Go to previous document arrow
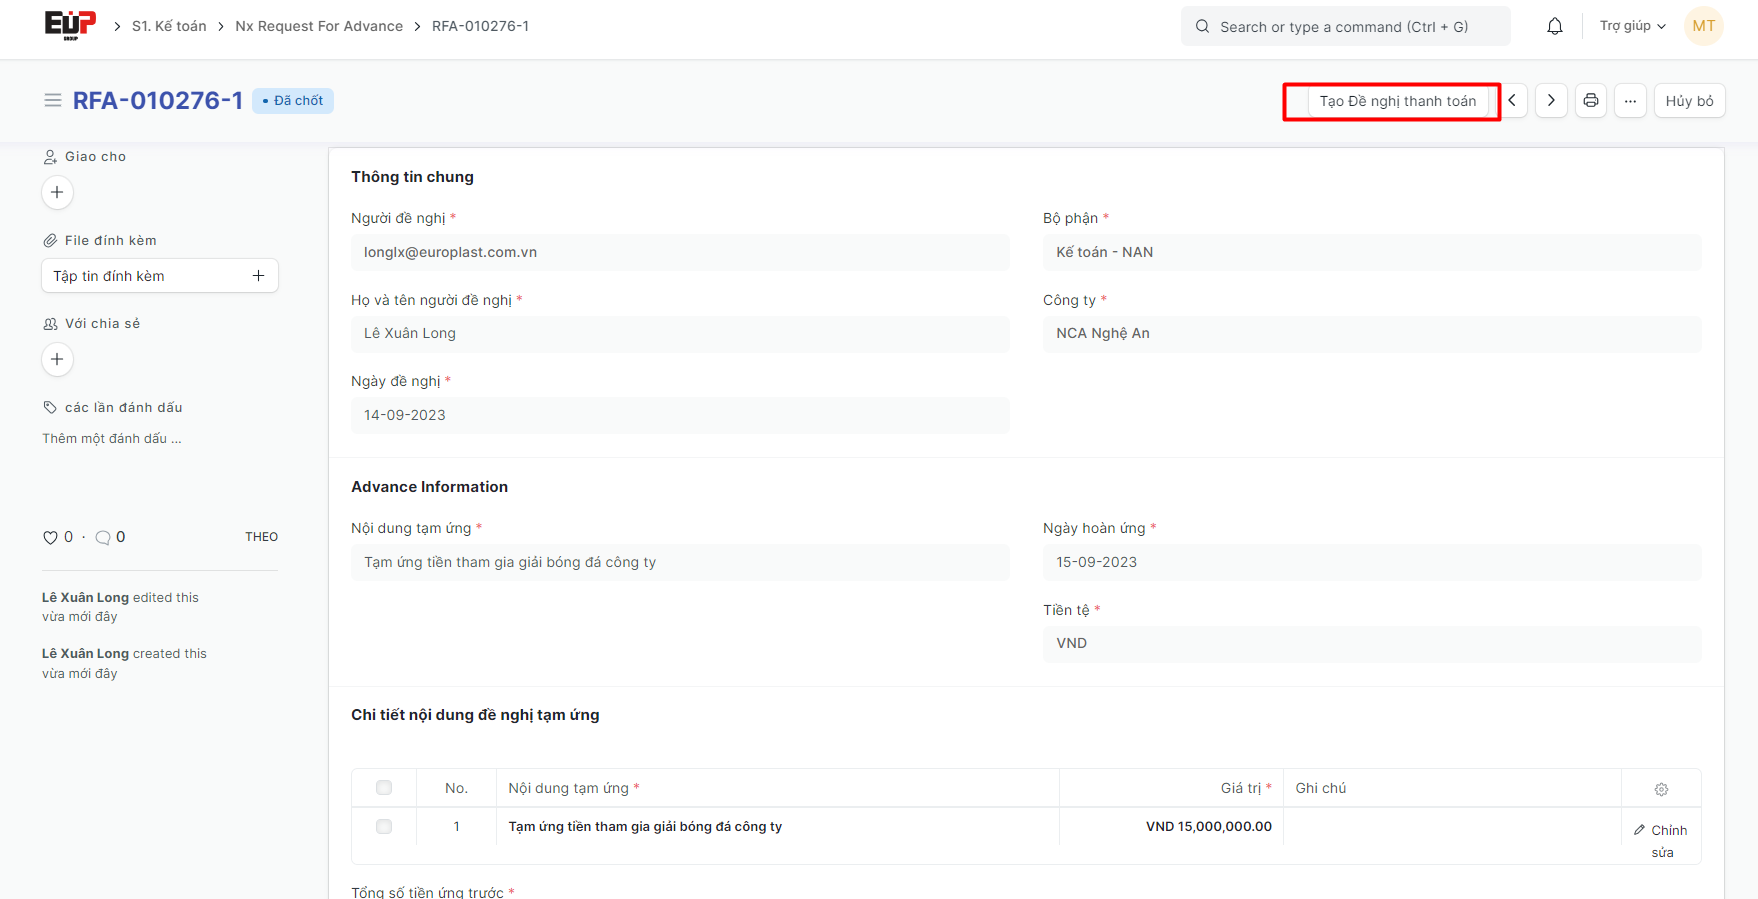1758x899 pixels. 1512,101
